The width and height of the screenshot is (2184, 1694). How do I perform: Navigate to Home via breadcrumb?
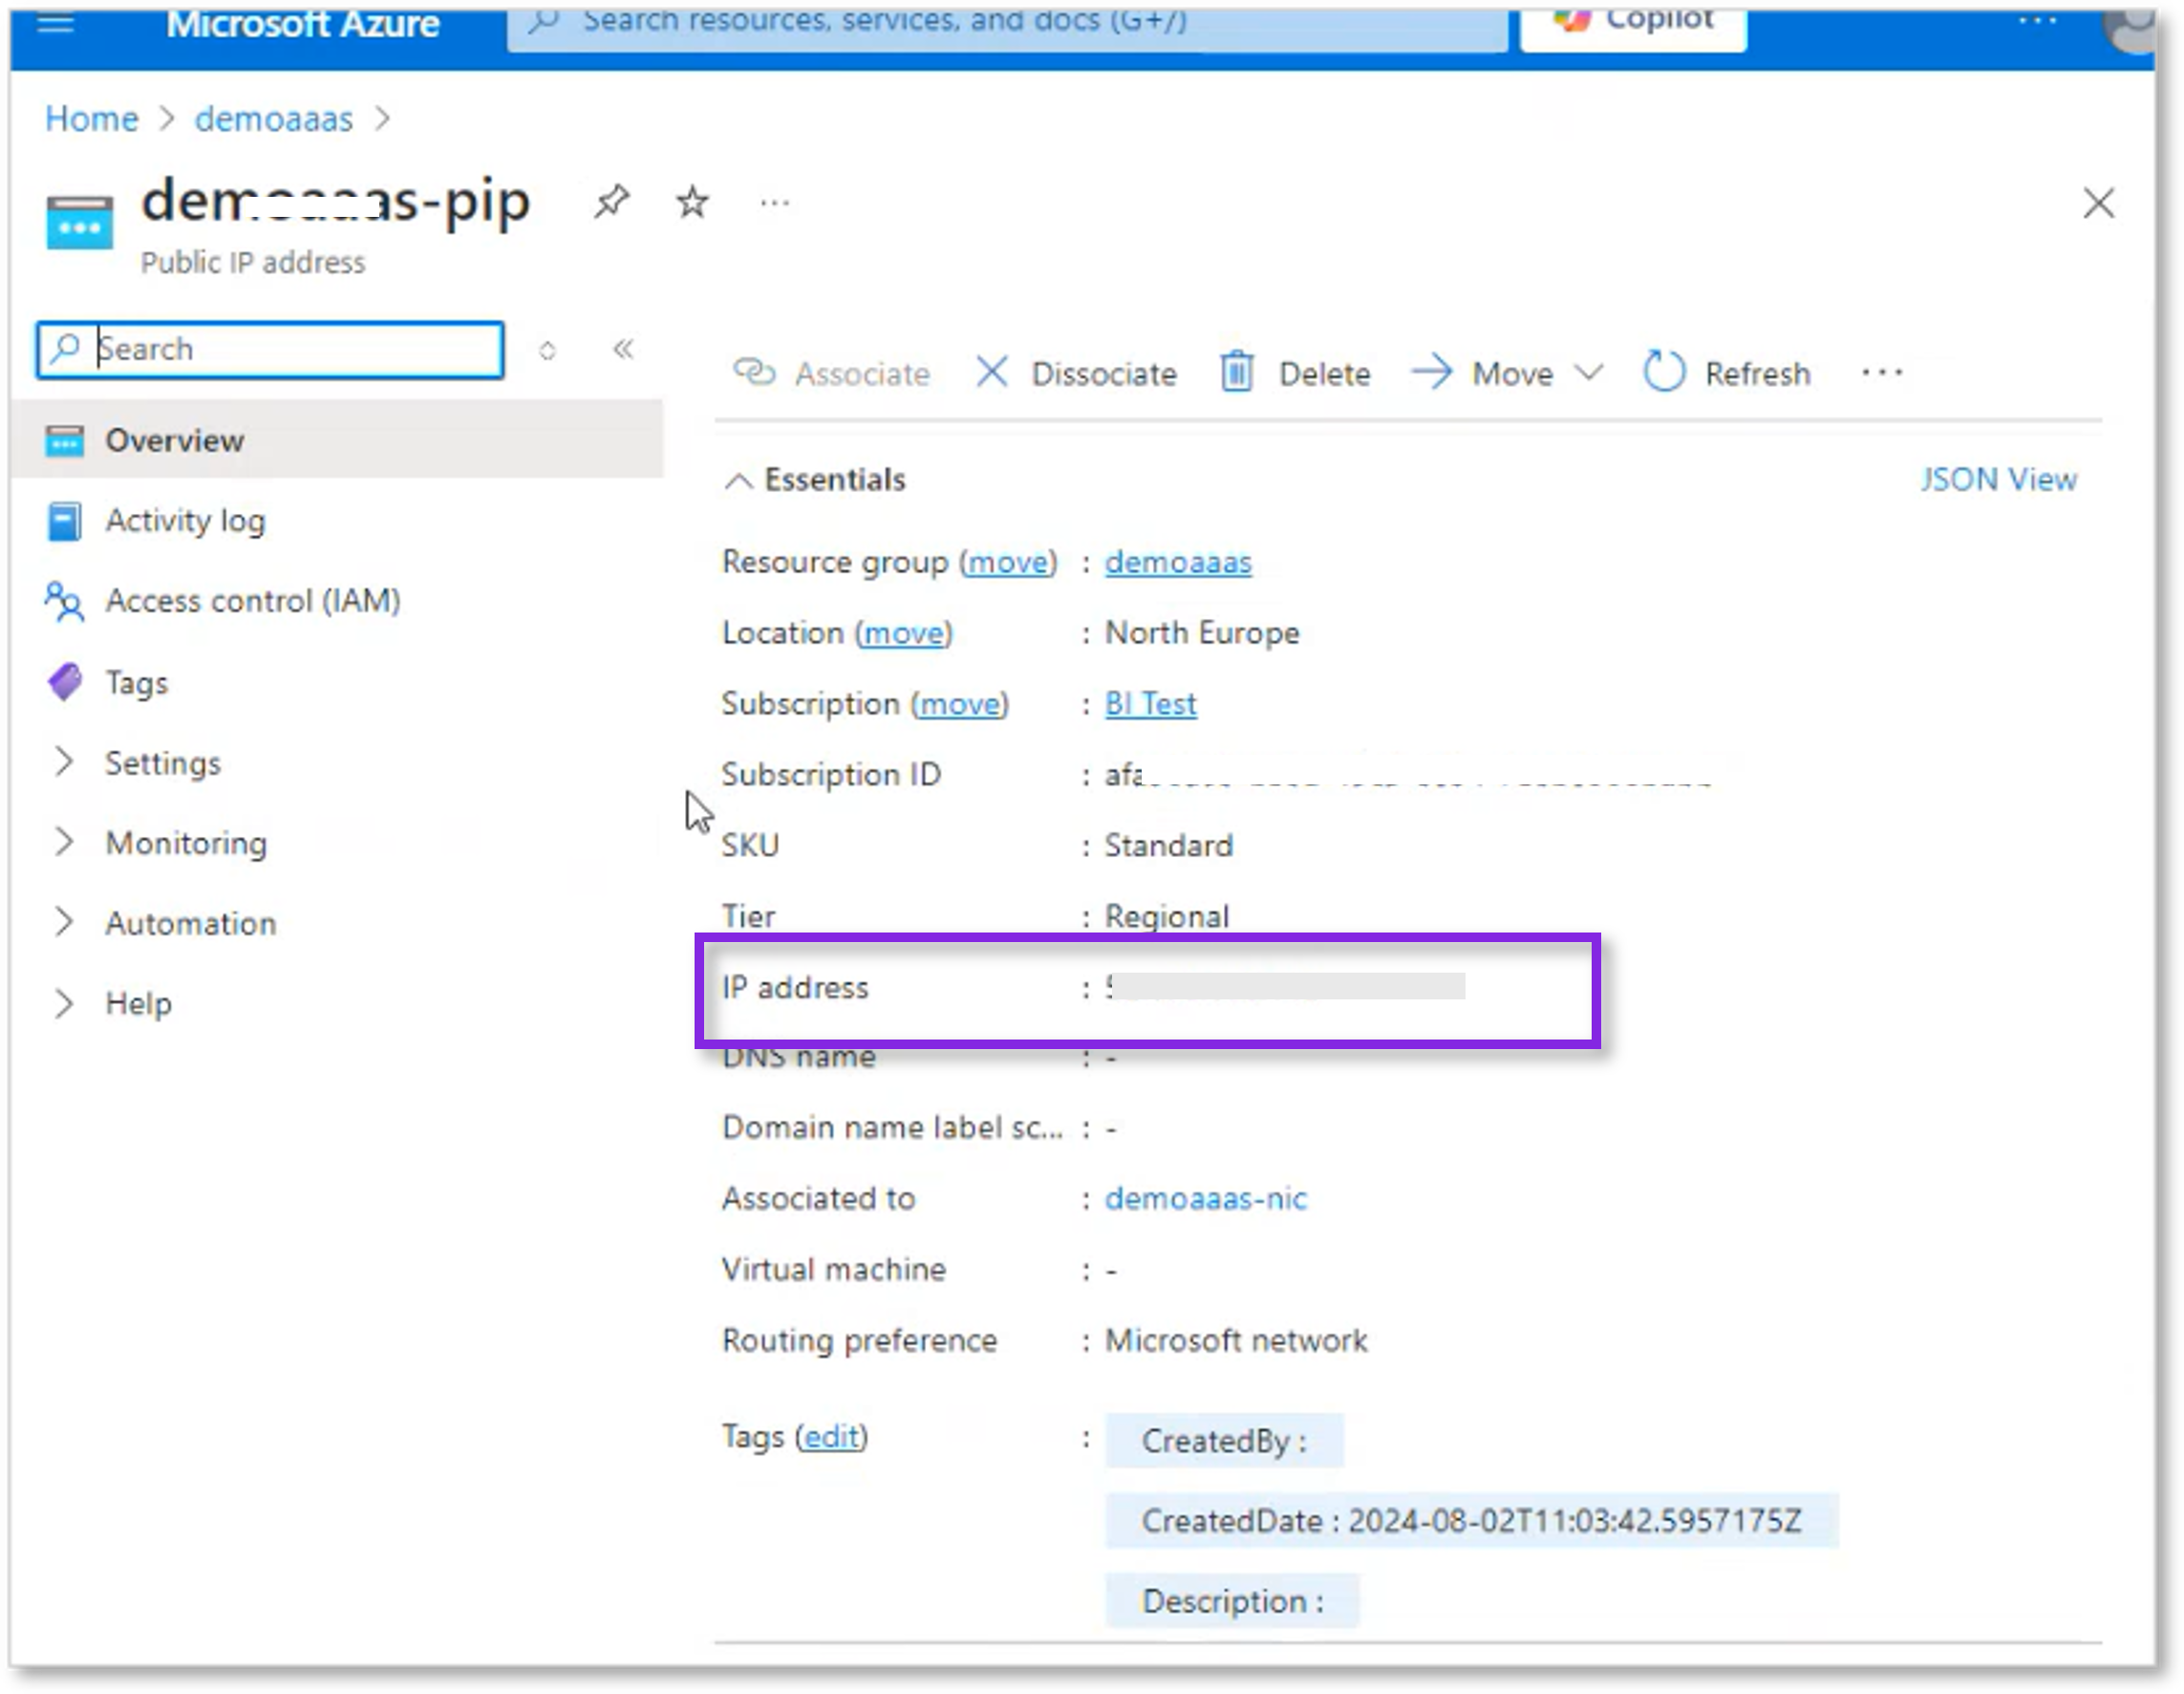91,118
